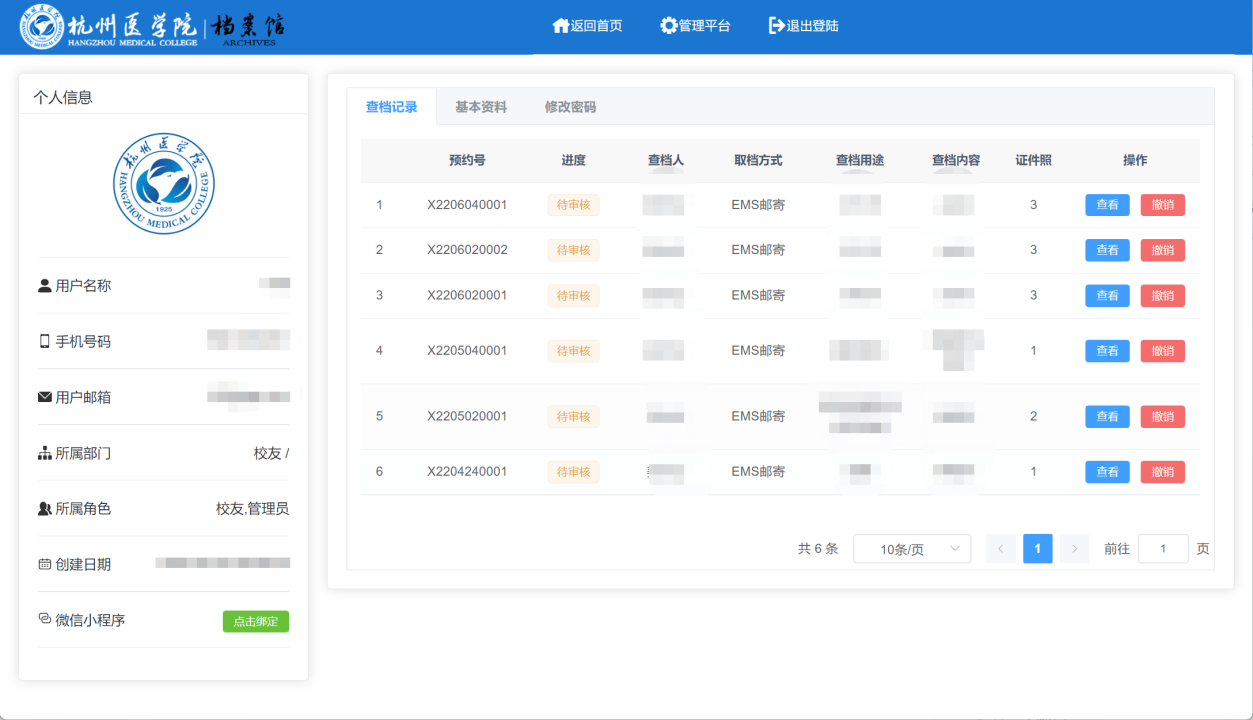Click Hangzhou Medical College header logo
Viewport: 1253px width, 720px height.
click(x=154, y=27)
